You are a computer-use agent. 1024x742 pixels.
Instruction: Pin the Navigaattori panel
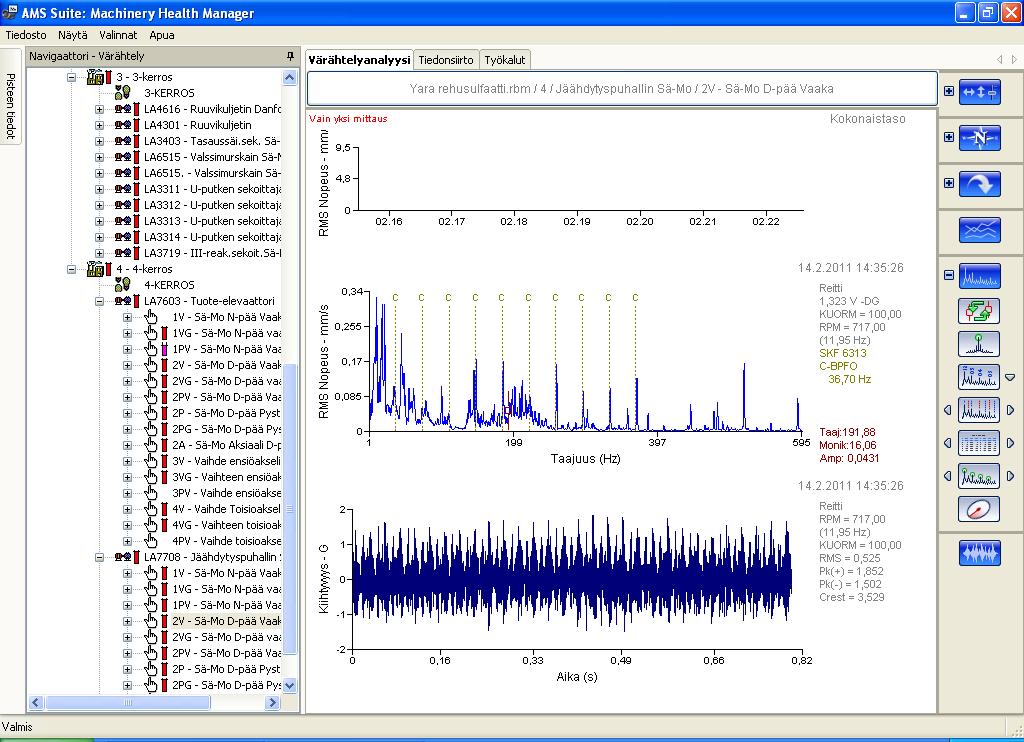pos(291,57)
